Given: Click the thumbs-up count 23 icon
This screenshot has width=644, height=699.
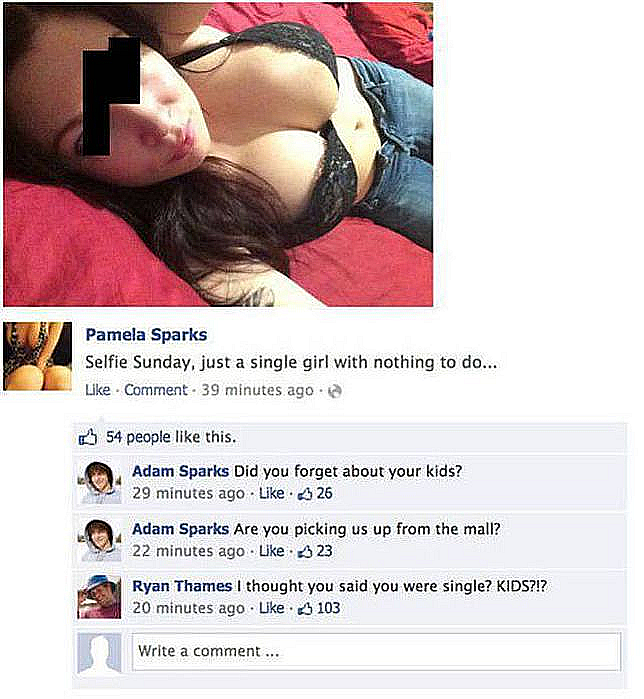Looking at the screenshot, I should pos(305,552).
